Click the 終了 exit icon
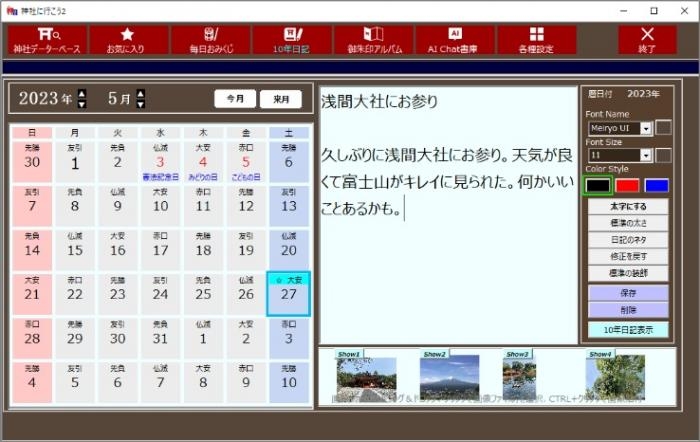 tap(647, 40)
